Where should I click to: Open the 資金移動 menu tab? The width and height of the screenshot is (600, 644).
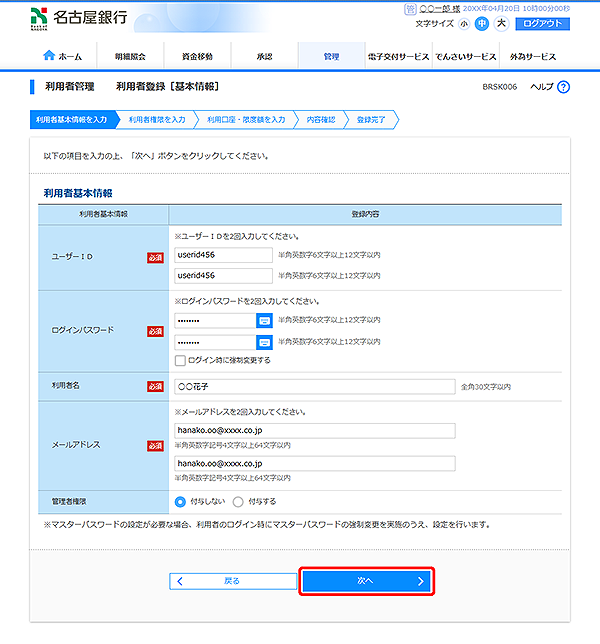tap(197, 57)
